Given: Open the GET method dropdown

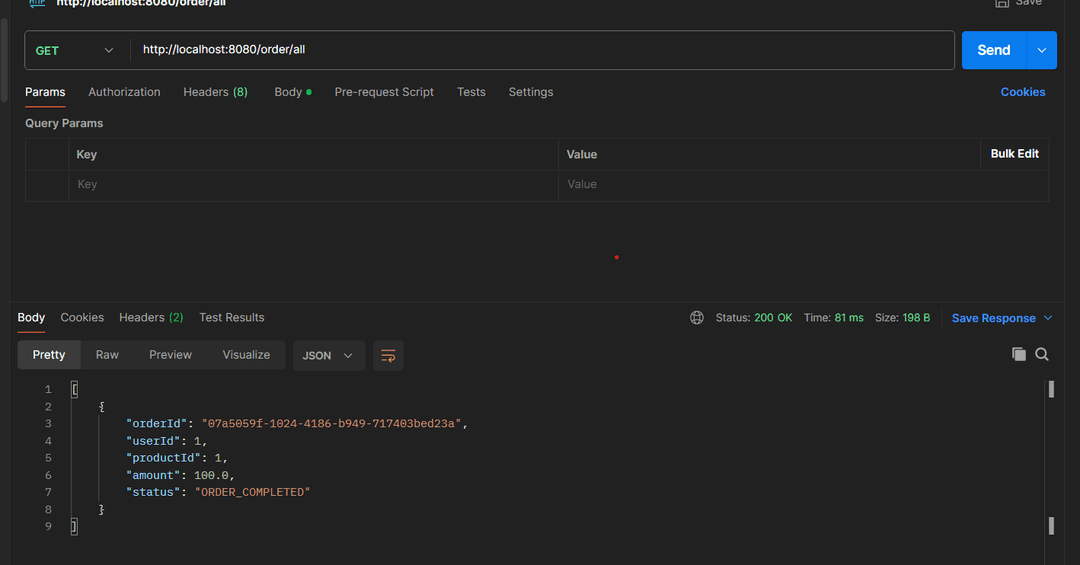Looking at the screenshot, I should pos(75,50).
